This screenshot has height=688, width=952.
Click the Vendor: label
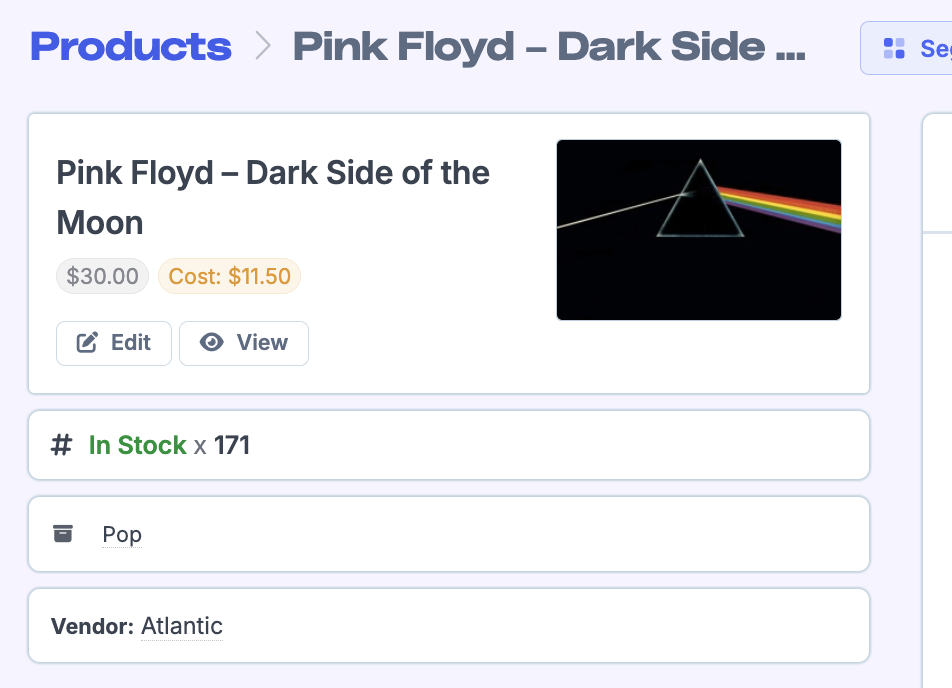pos(92,627)
